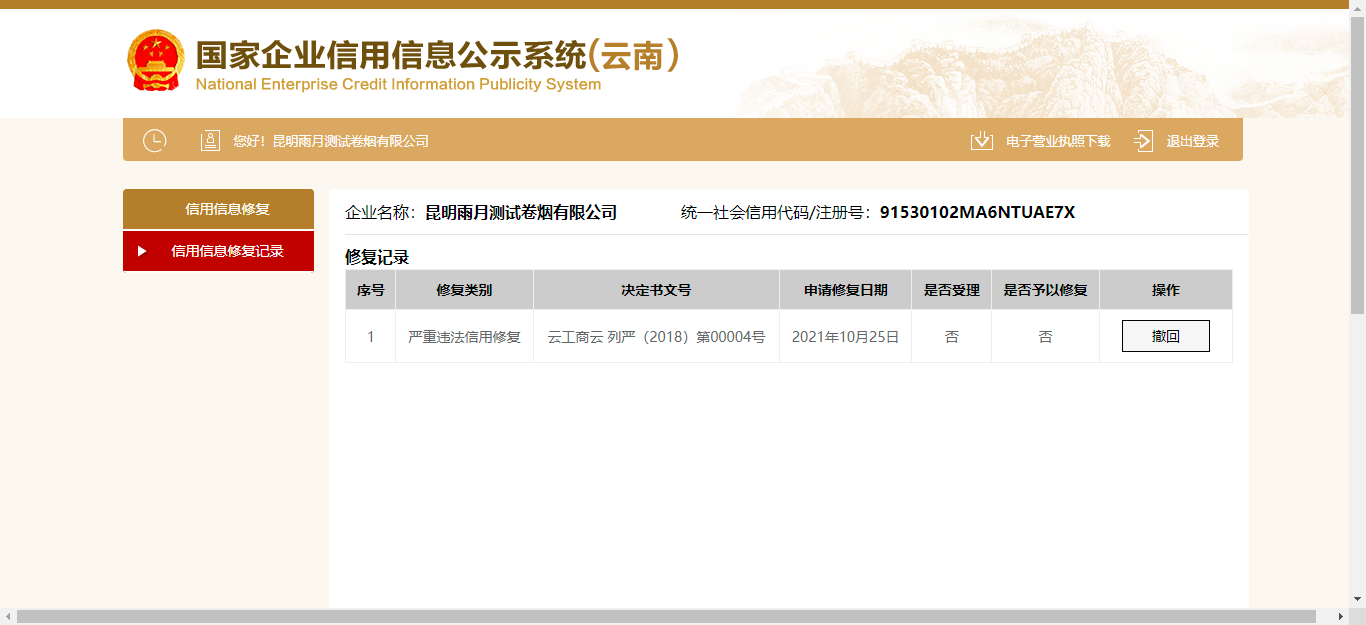Screen dimensions: 1366x625
Task: Select the 严重违法信用修复 cell in the table
Action: [x=464, y=337]
